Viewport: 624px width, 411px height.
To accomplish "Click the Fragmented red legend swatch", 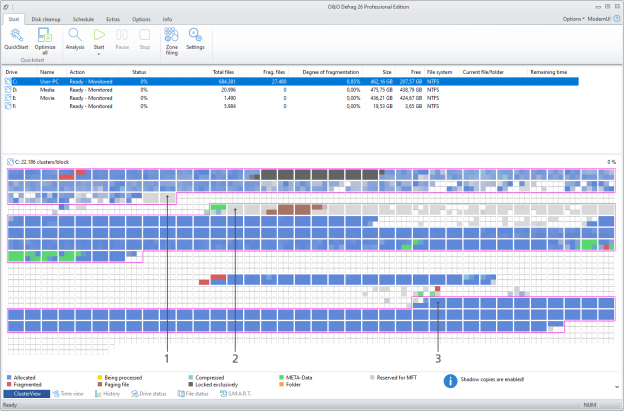I will pos(9,384).
